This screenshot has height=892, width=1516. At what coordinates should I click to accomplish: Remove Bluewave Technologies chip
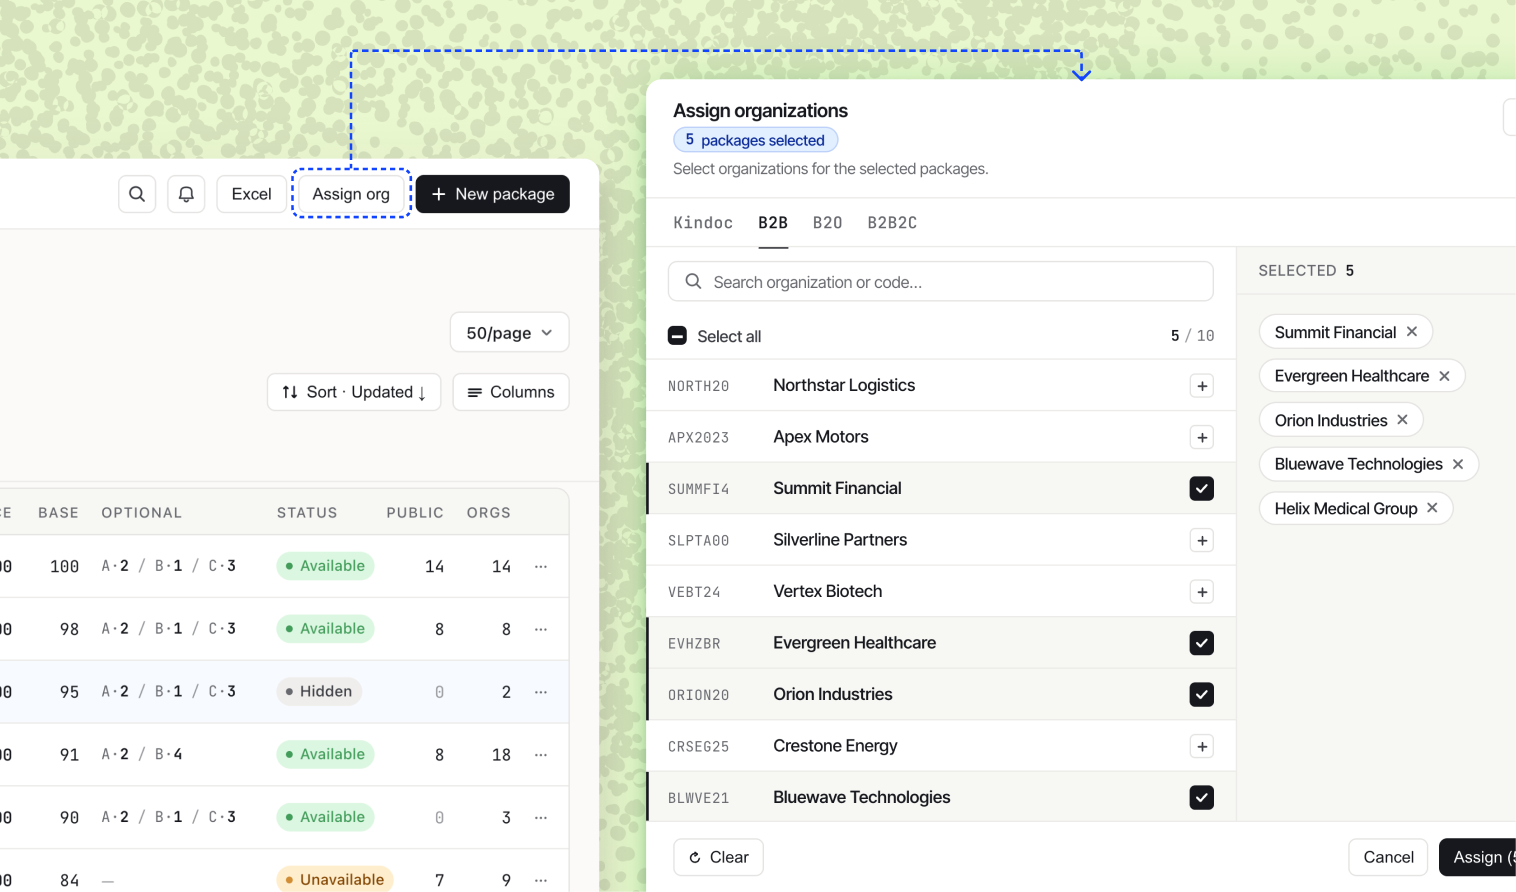[x=1458, y=464]
